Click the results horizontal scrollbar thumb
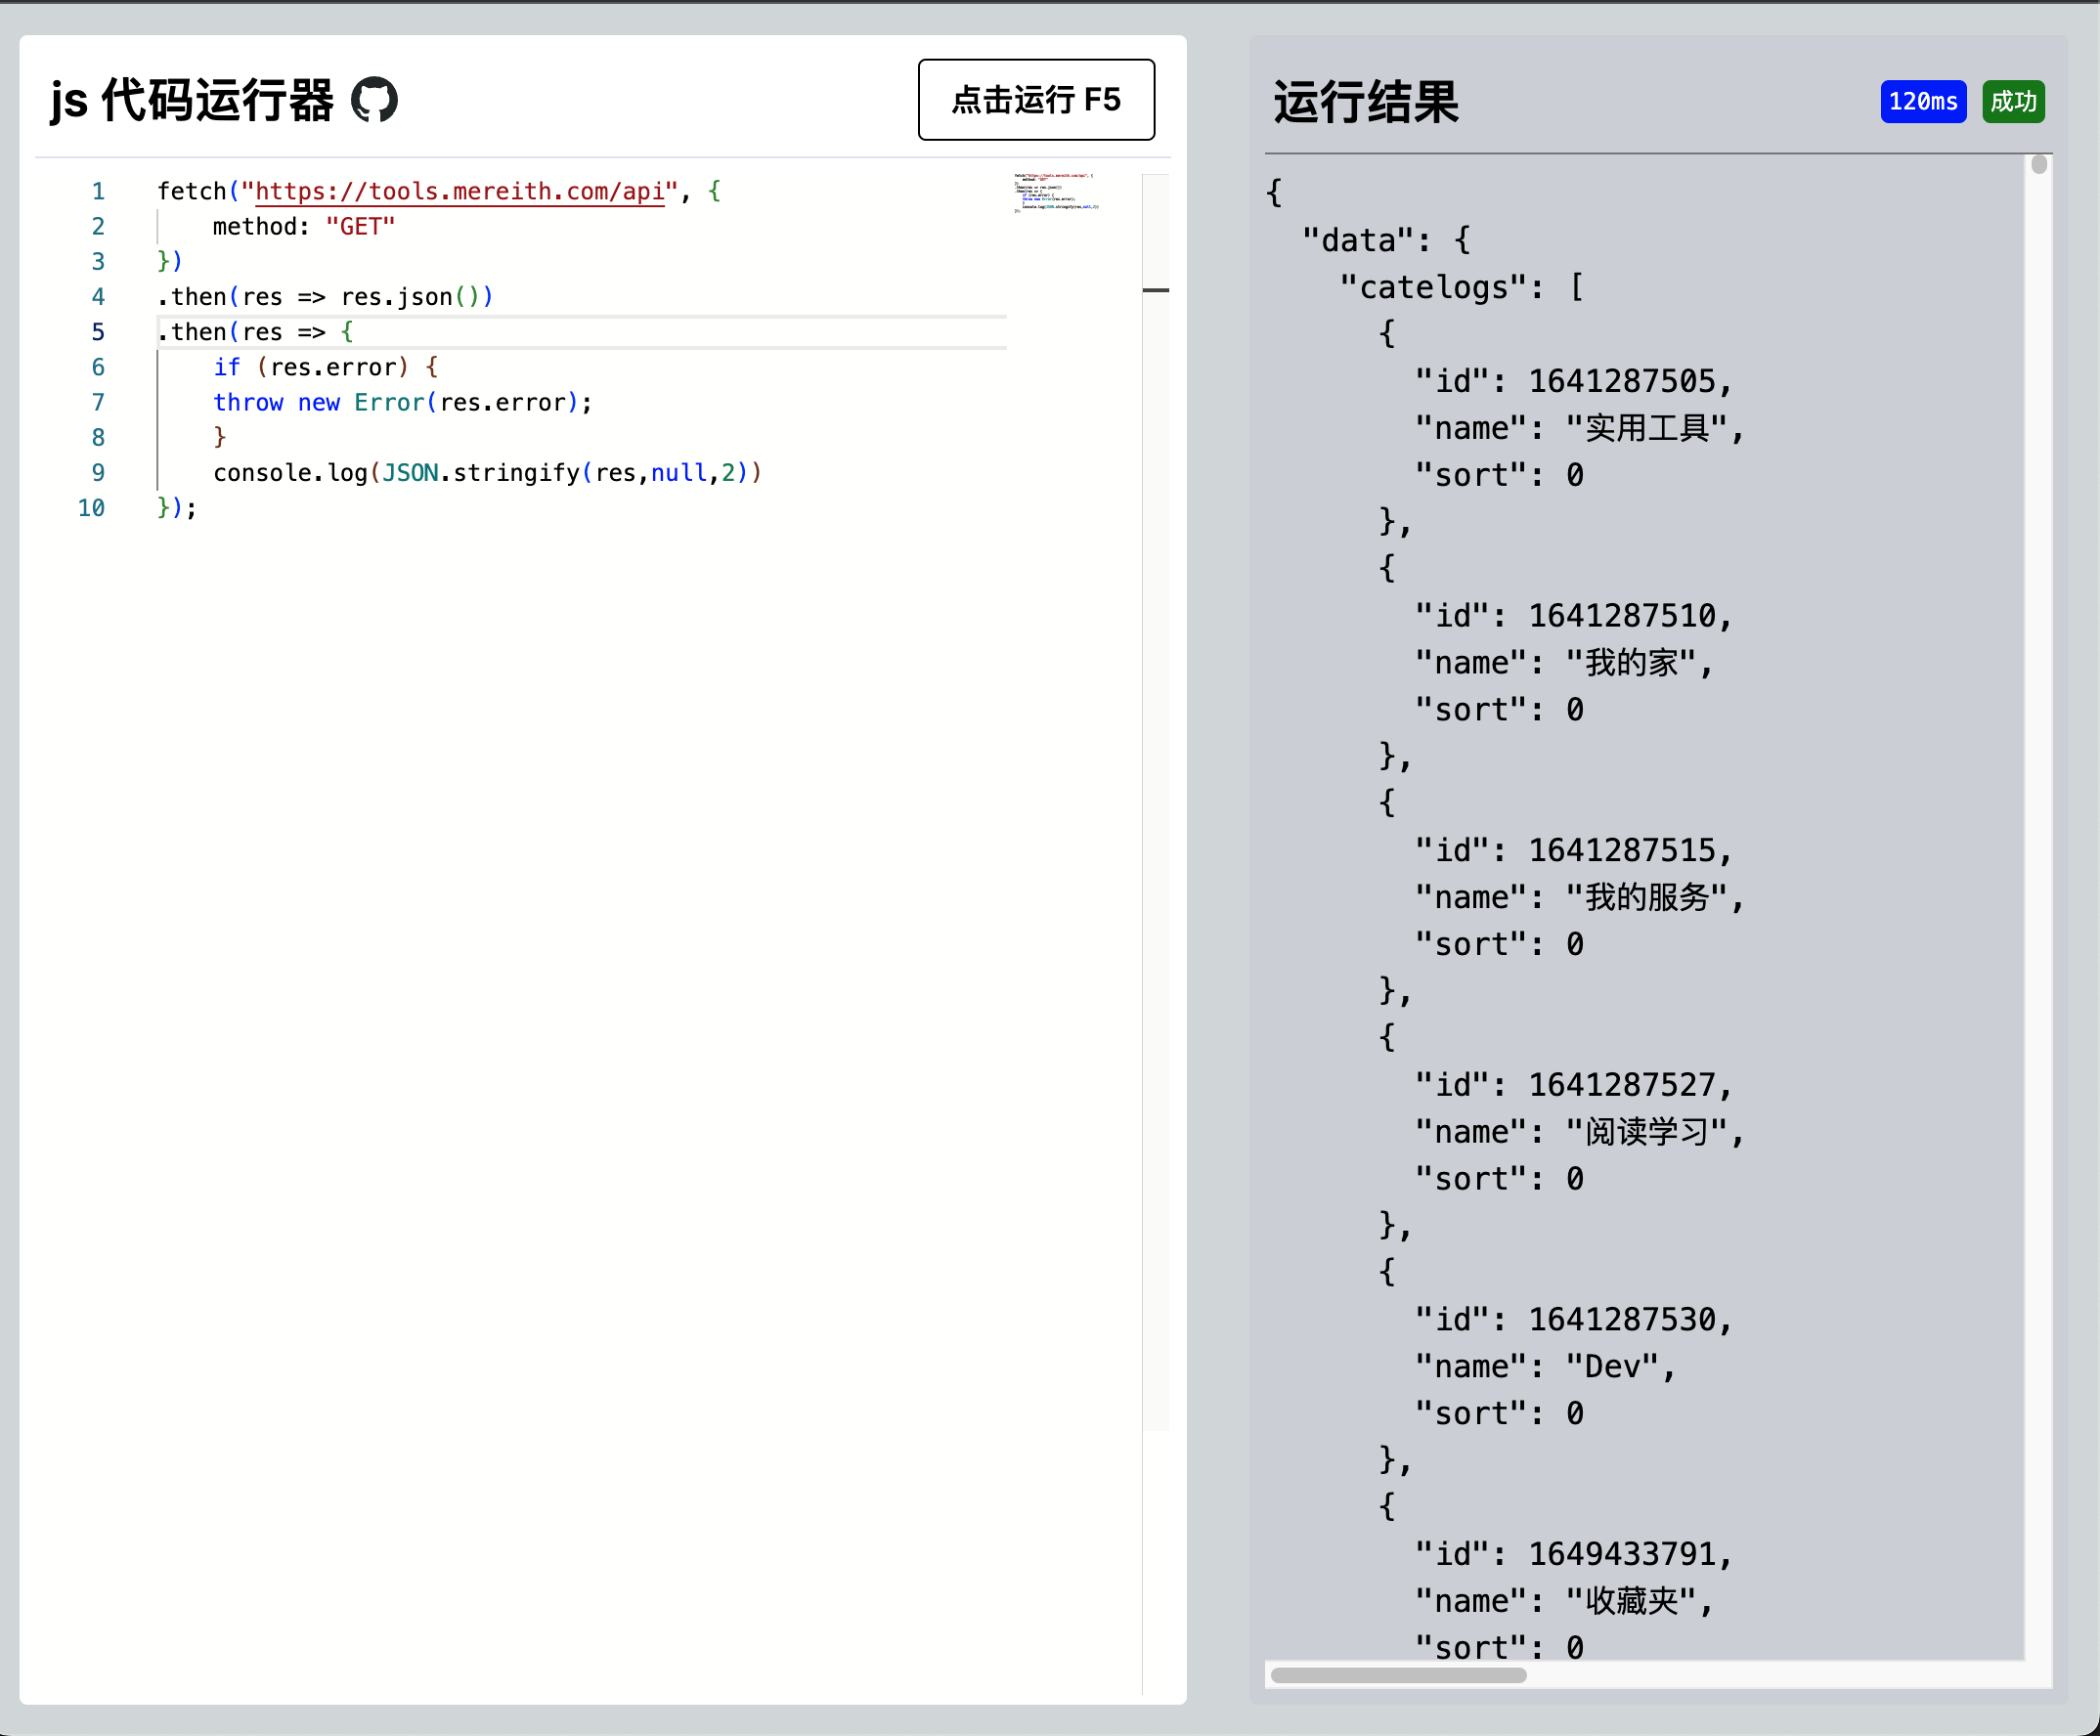Image resolution: width=2100 pixels, height=1736 pixels. 1397,1675
